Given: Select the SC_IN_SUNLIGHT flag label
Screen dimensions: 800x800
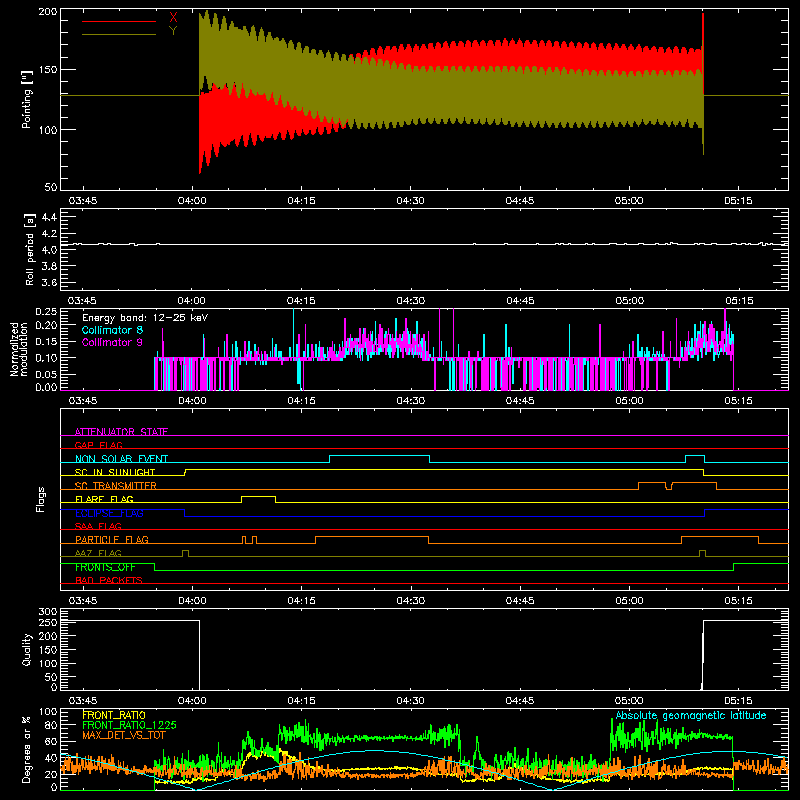Looking at the screenshot, I should pyautogui.click(x=115, y=472).
